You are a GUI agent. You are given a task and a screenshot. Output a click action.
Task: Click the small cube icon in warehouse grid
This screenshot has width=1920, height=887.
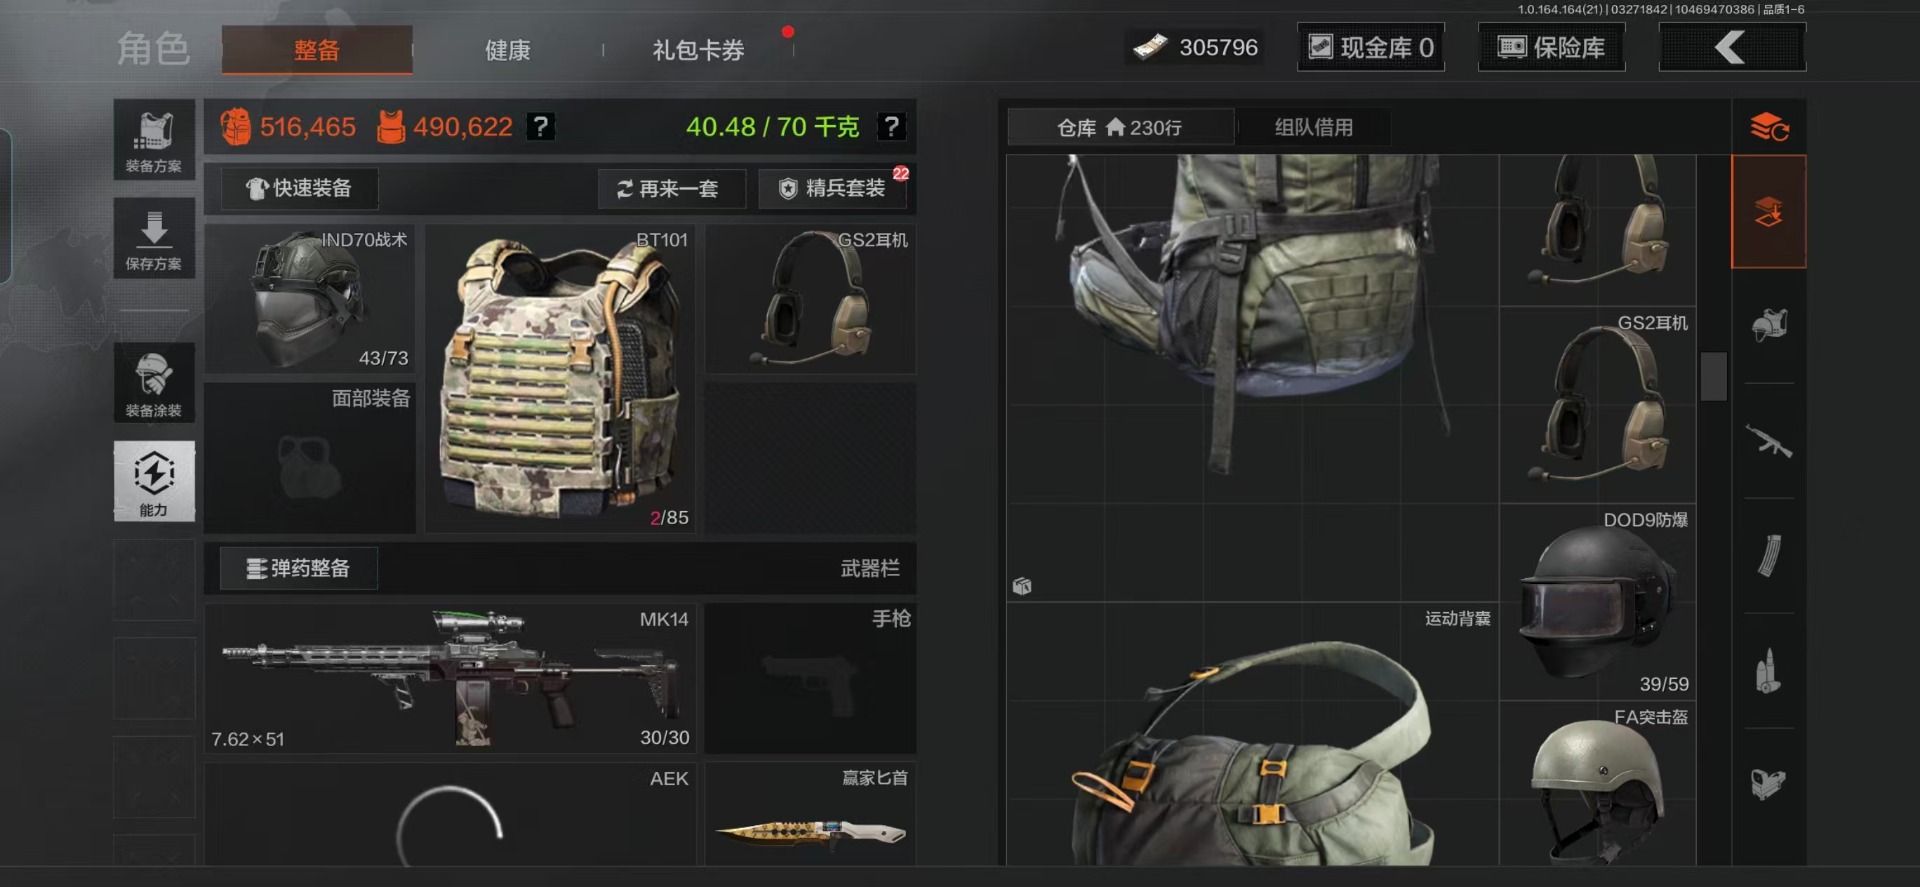[x=1021, y=586]
